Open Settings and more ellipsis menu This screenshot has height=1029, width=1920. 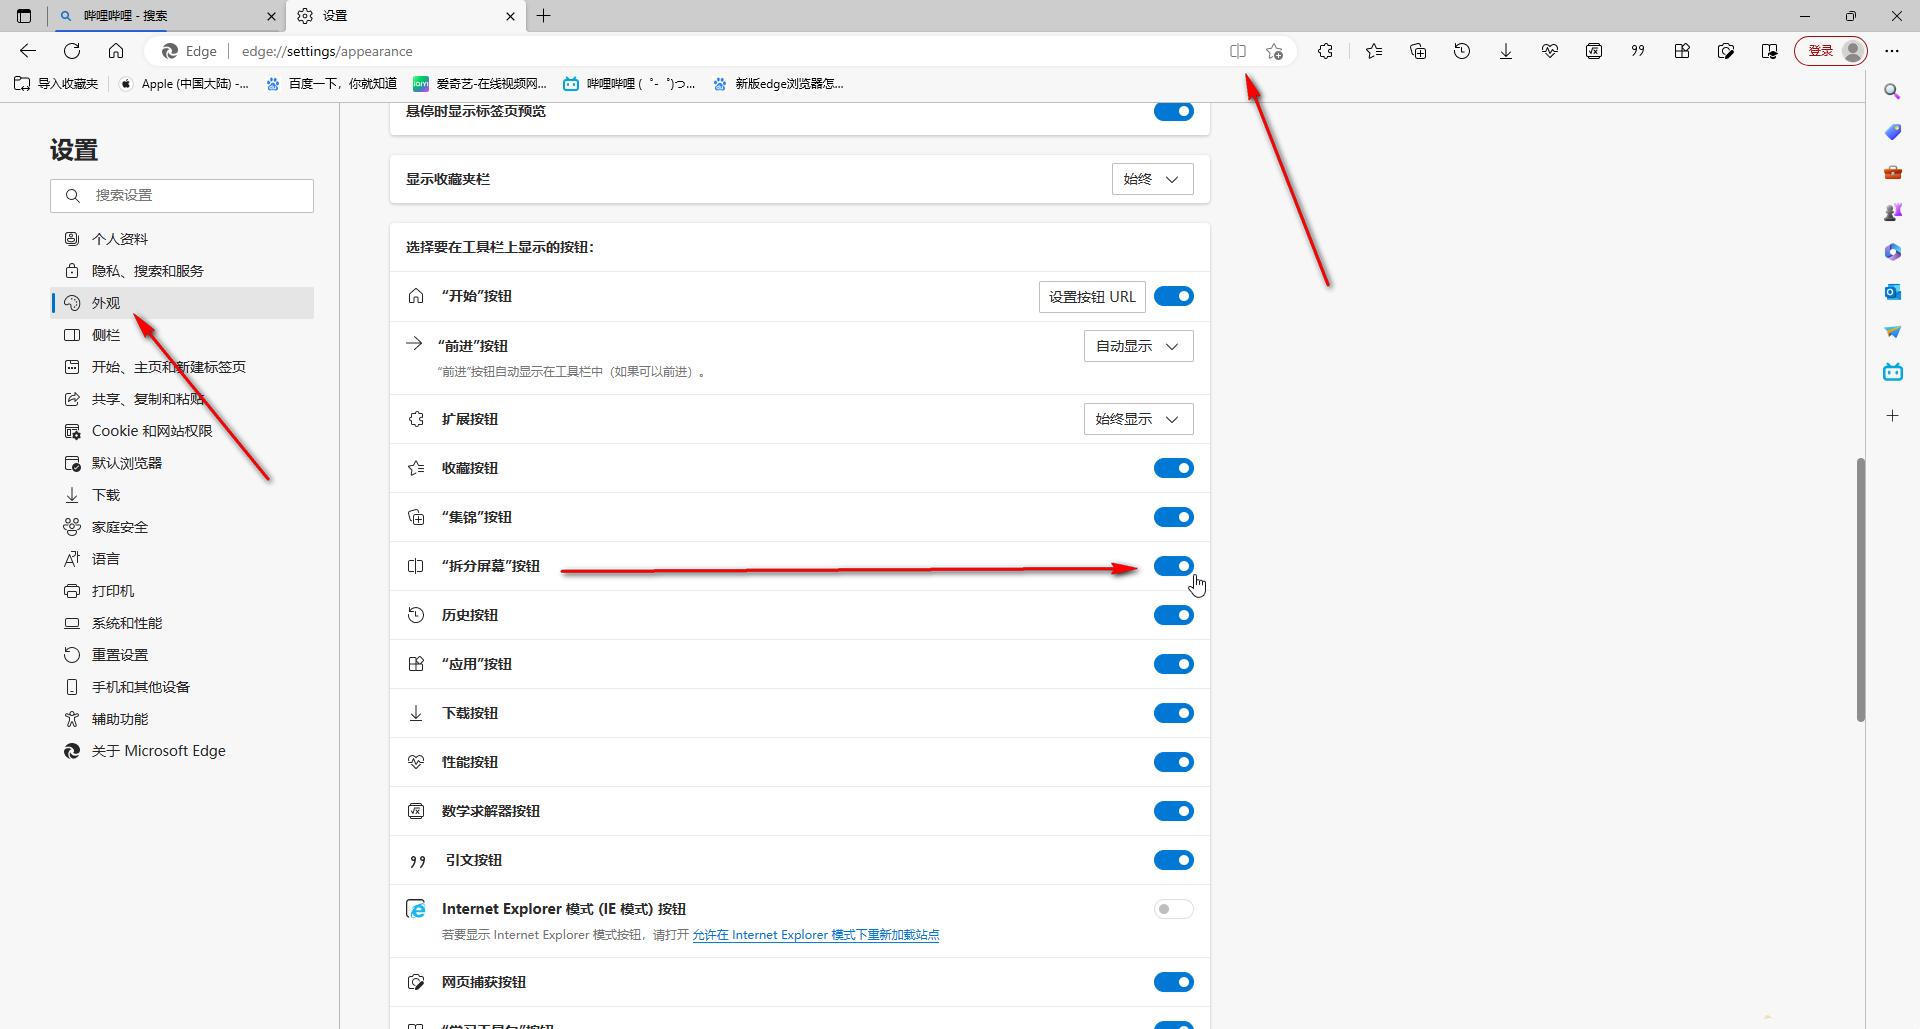(1892, 51)
